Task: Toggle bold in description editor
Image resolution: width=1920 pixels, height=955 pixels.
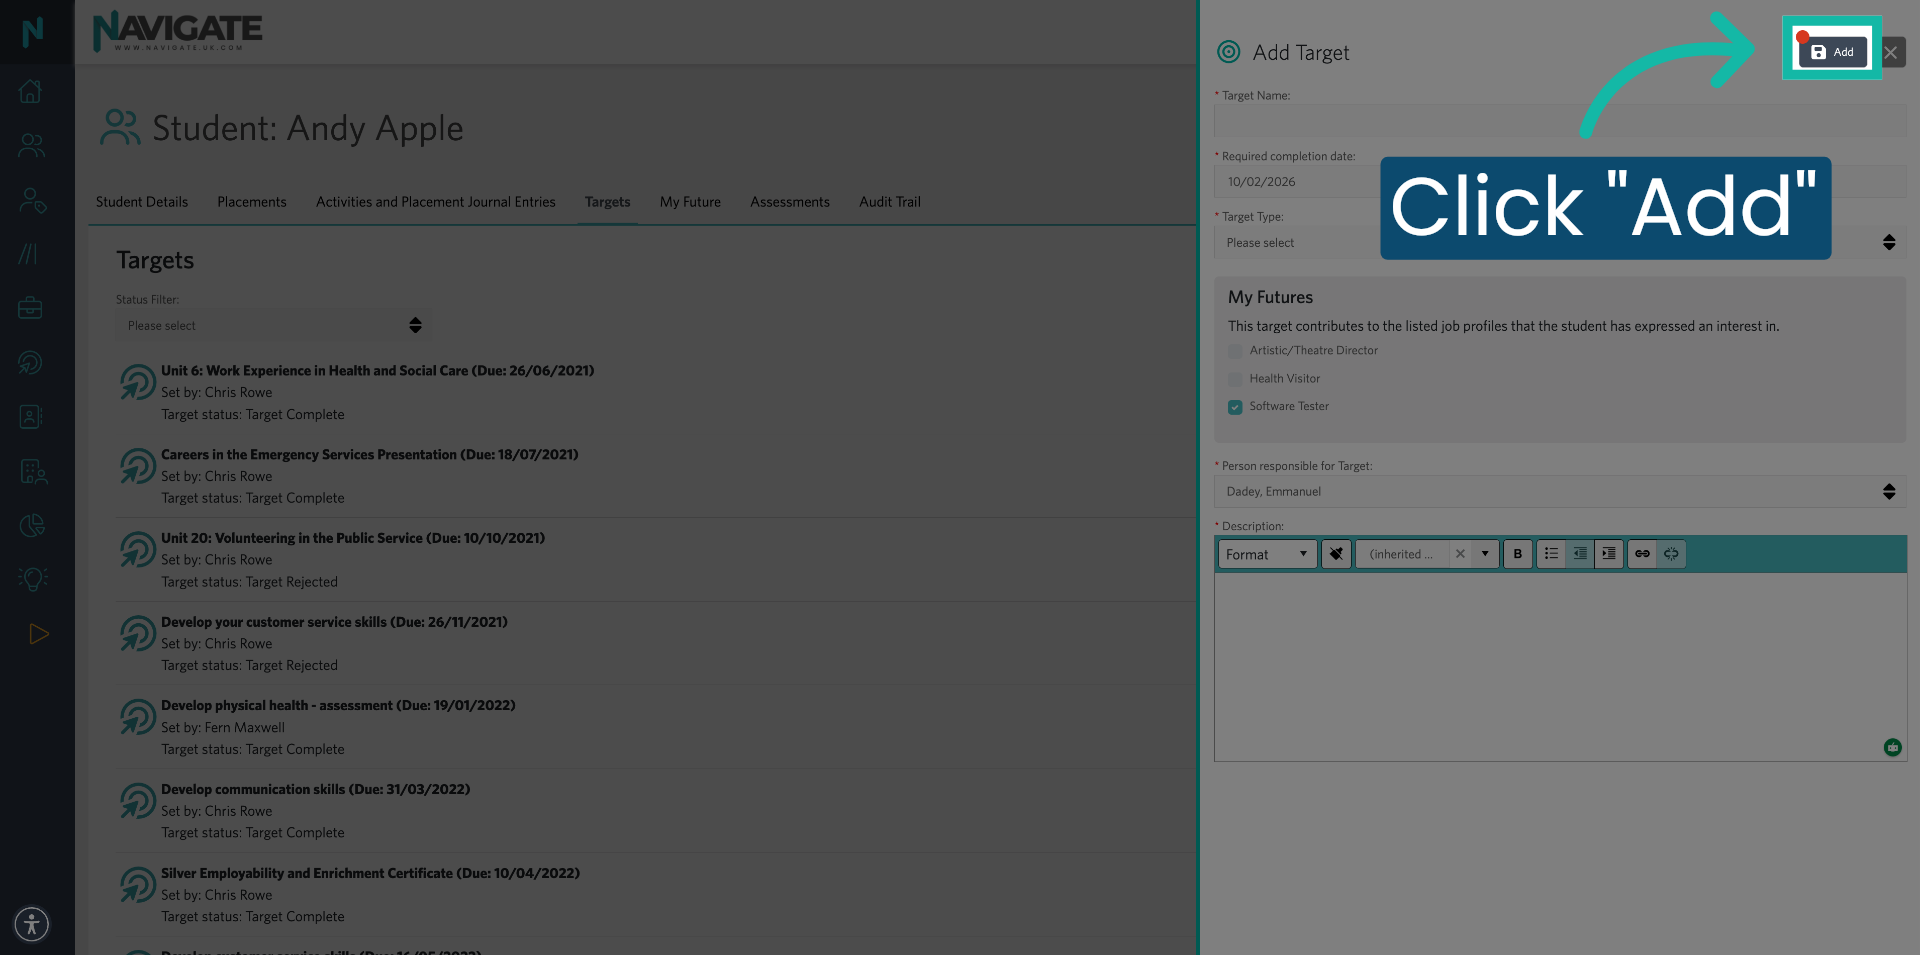Action: click(x=1518, y=554)
